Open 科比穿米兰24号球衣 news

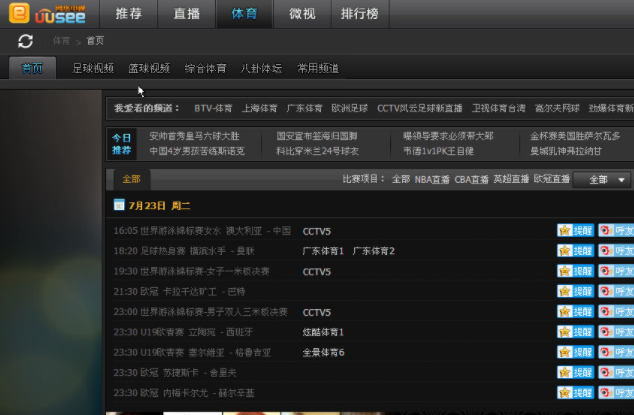317,151
